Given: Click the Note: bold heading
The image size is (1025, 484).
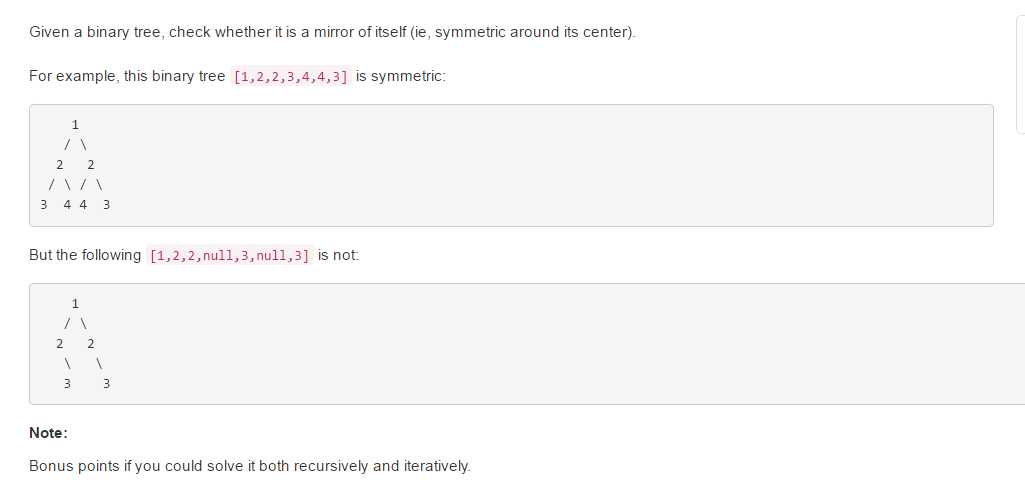Looking at the screenshot, I should pos(48,433).
